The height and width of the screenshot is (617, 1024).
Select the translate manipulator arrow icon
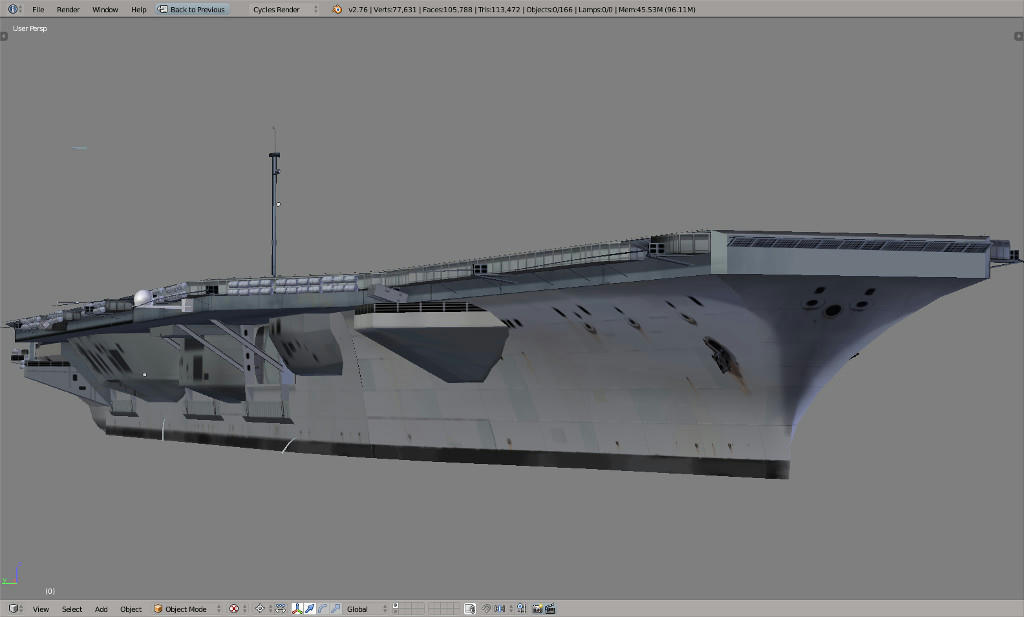(x=310, y=607)
